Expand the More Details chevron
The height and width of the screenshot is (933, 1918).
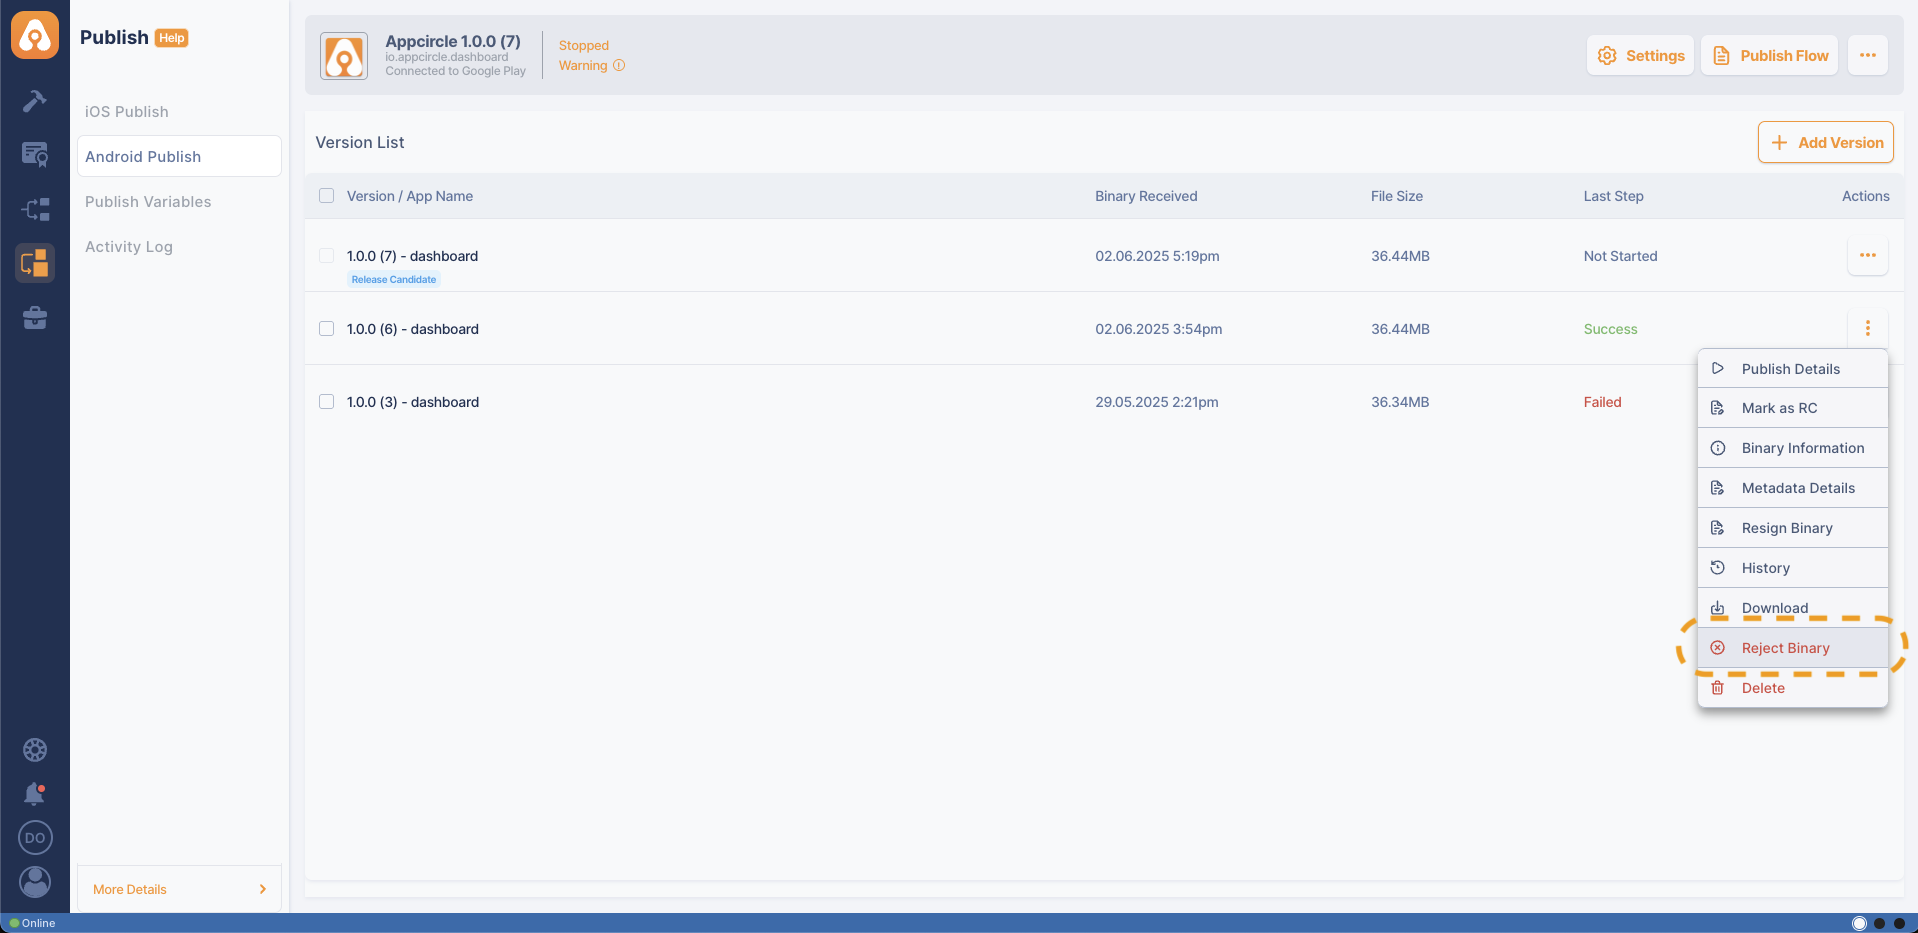[x=263, y=889]
